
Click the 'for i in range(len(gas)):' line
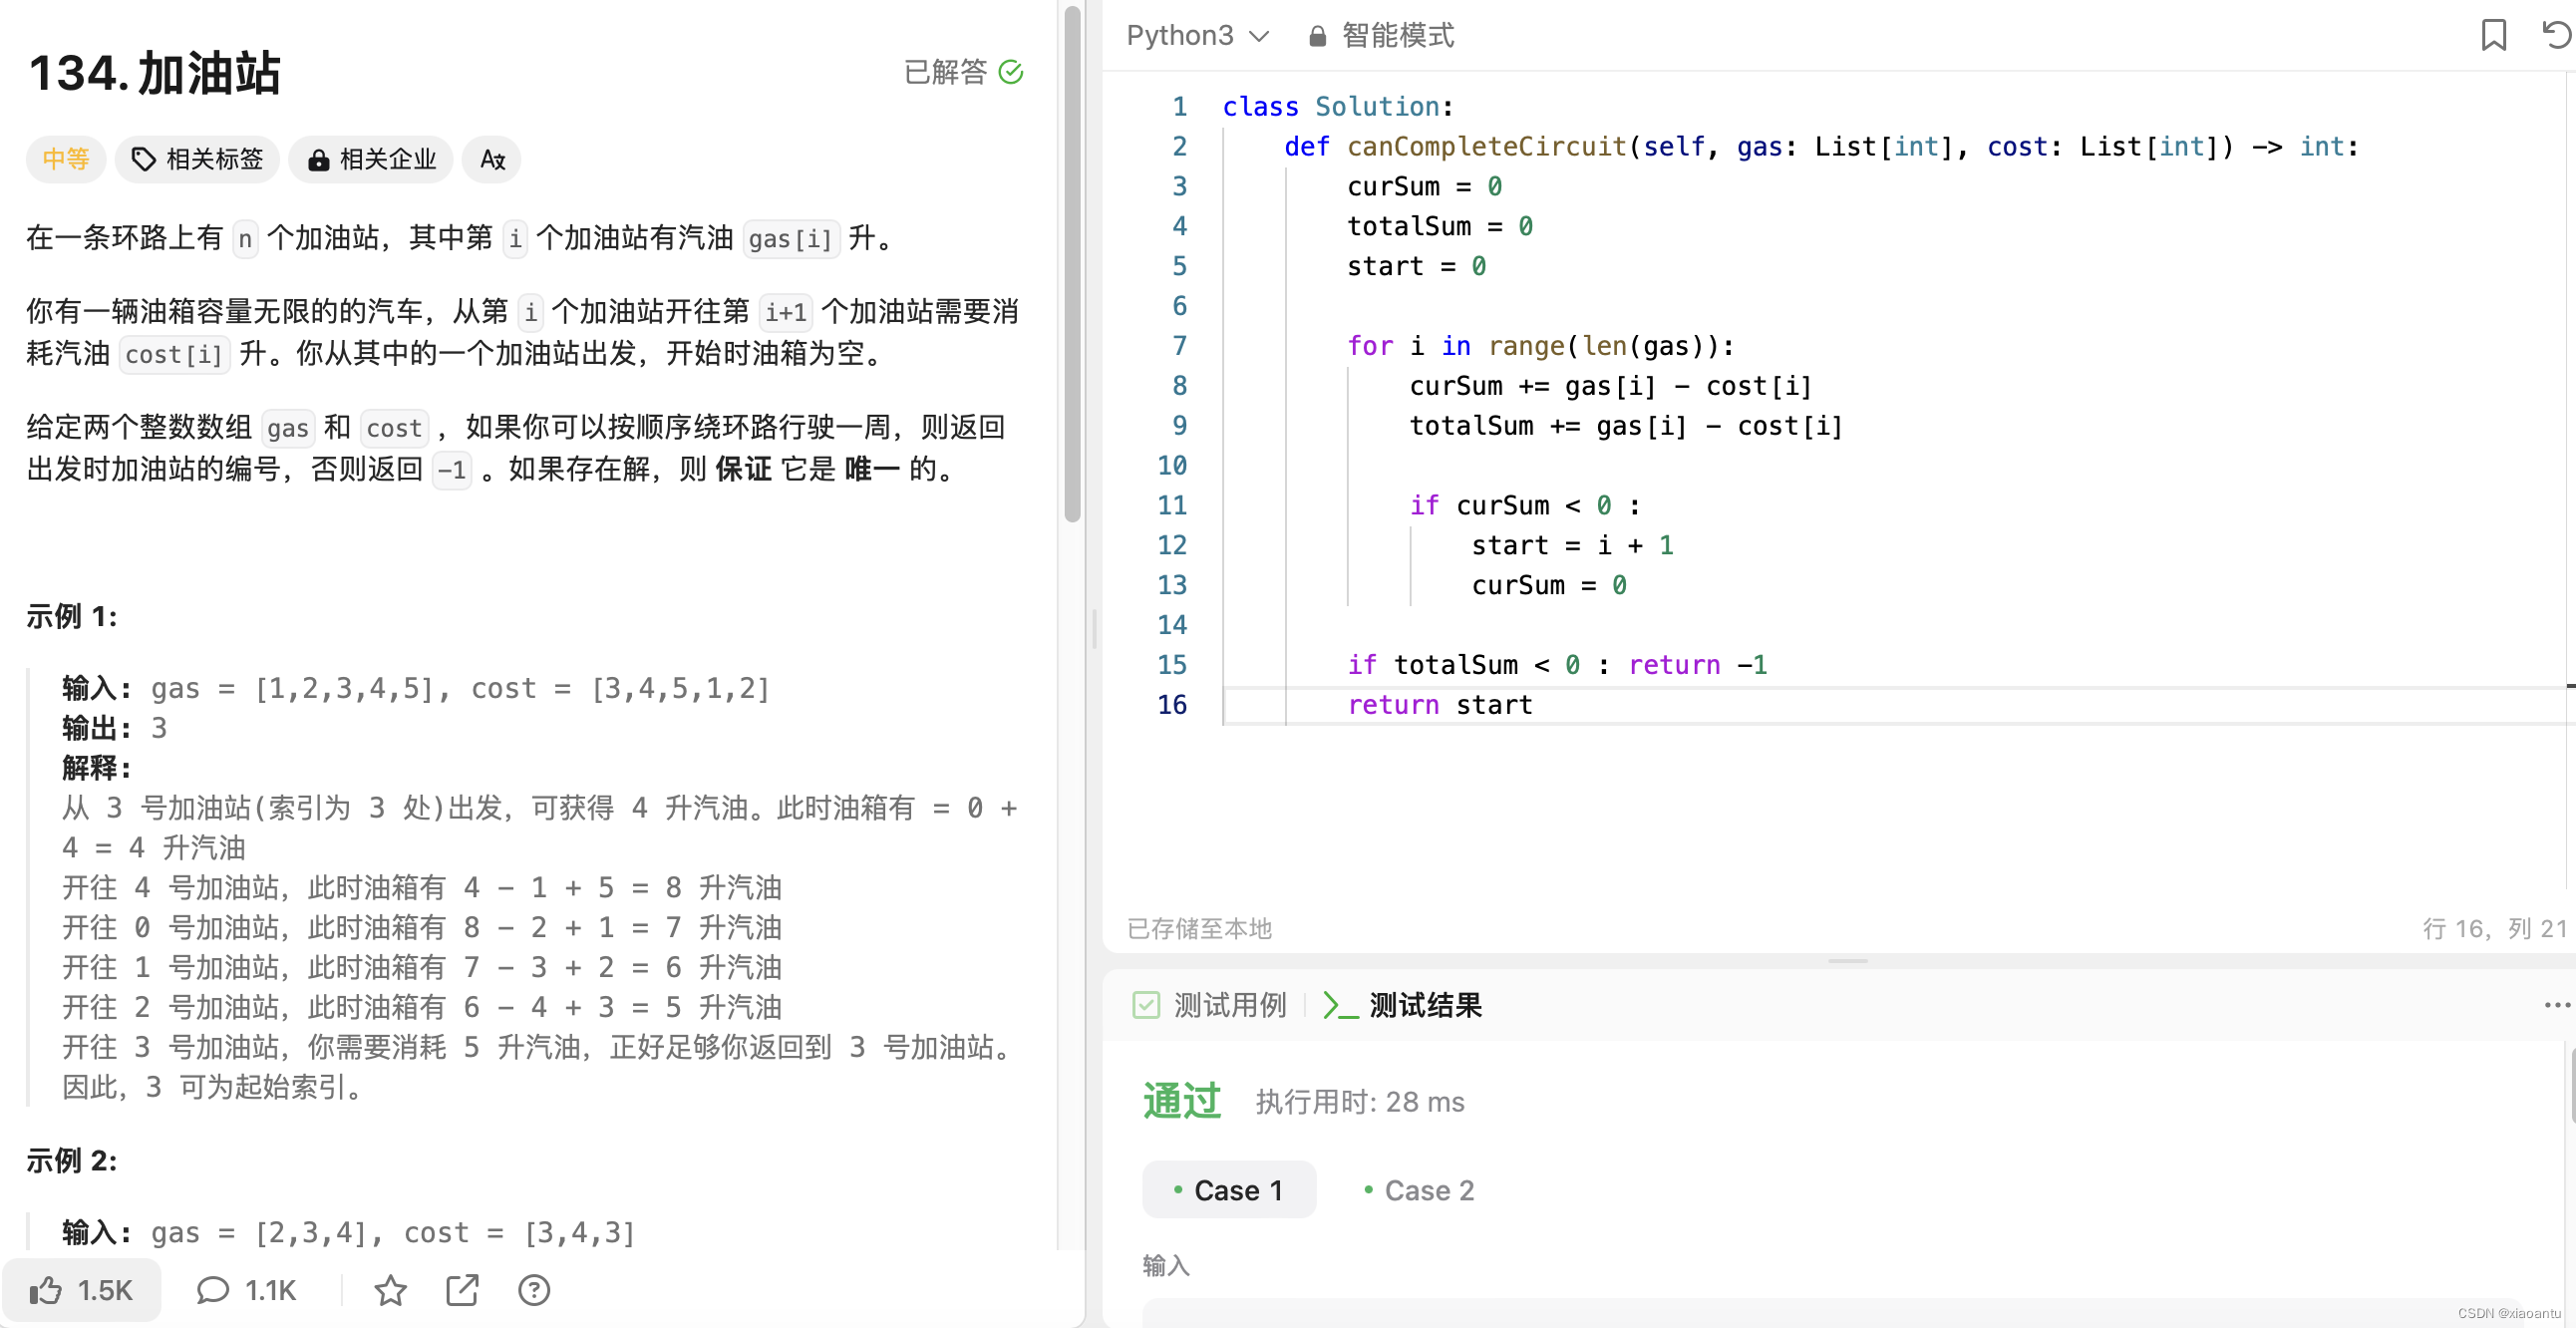(1541, 346)
